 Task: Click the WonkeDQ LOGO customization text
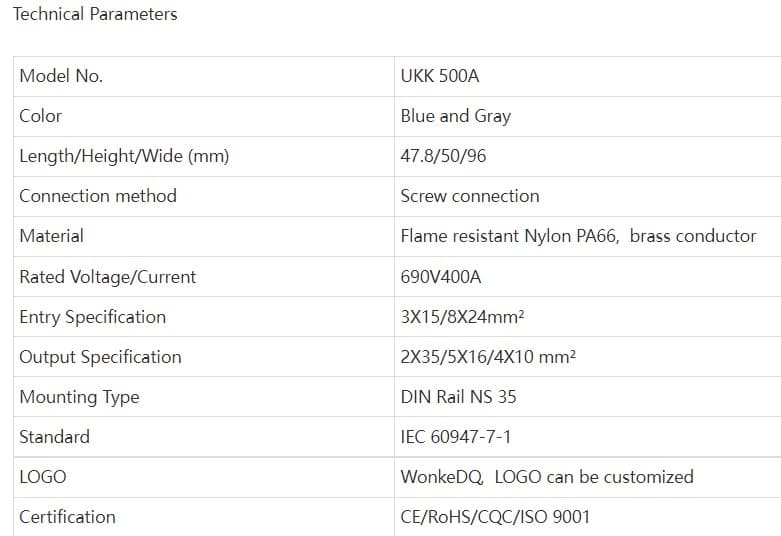point(547,477)
